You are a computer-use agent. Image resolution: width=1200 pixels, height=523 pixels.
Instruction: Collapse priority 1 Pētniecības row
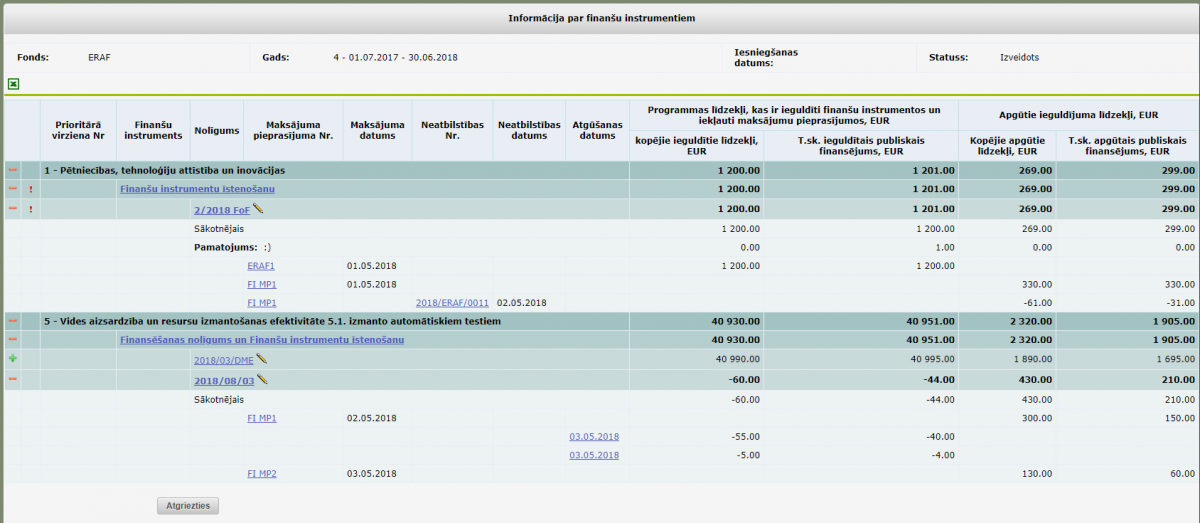[x=13, y=170]
